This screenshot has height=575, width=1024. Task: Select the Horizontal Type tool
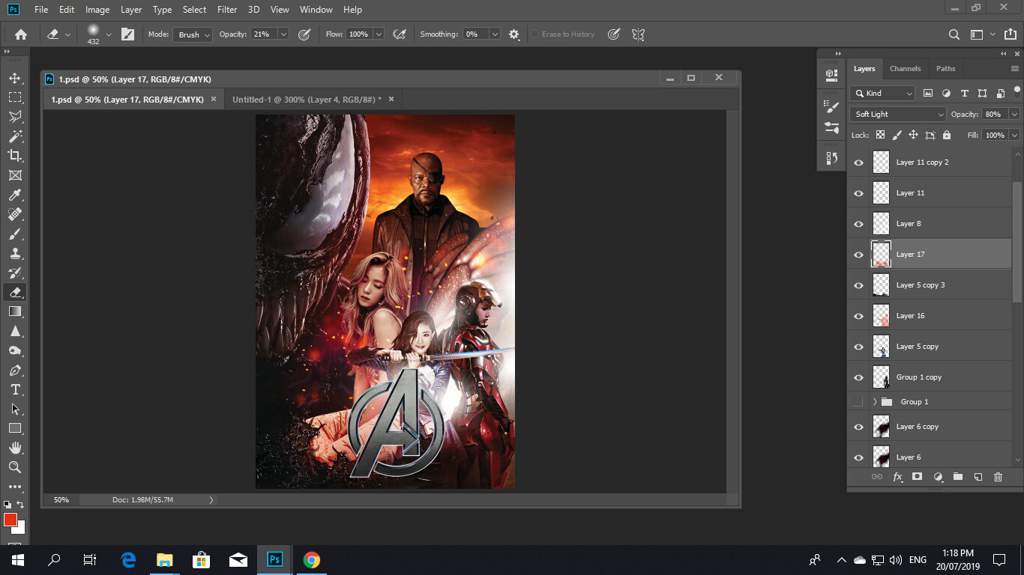tap(14, 390)
